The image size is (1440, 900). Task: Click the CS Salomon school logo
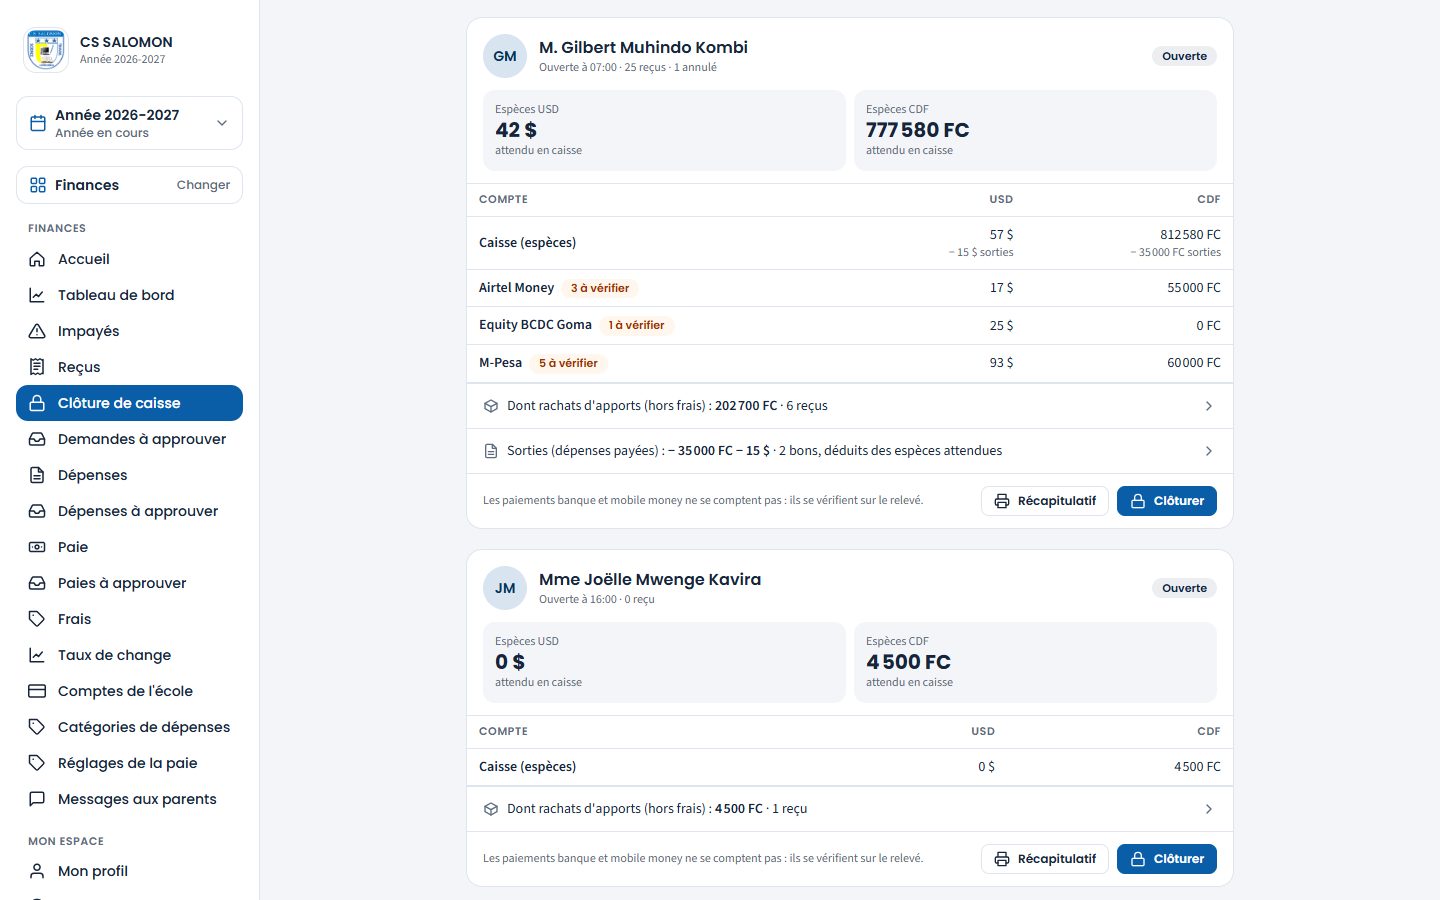click(46, 50)
